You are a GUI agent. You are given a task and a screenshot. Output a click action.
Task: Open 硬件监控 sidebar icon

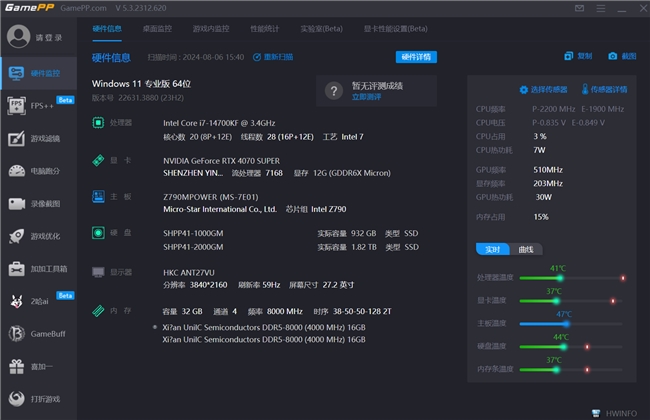coord(16,73)
